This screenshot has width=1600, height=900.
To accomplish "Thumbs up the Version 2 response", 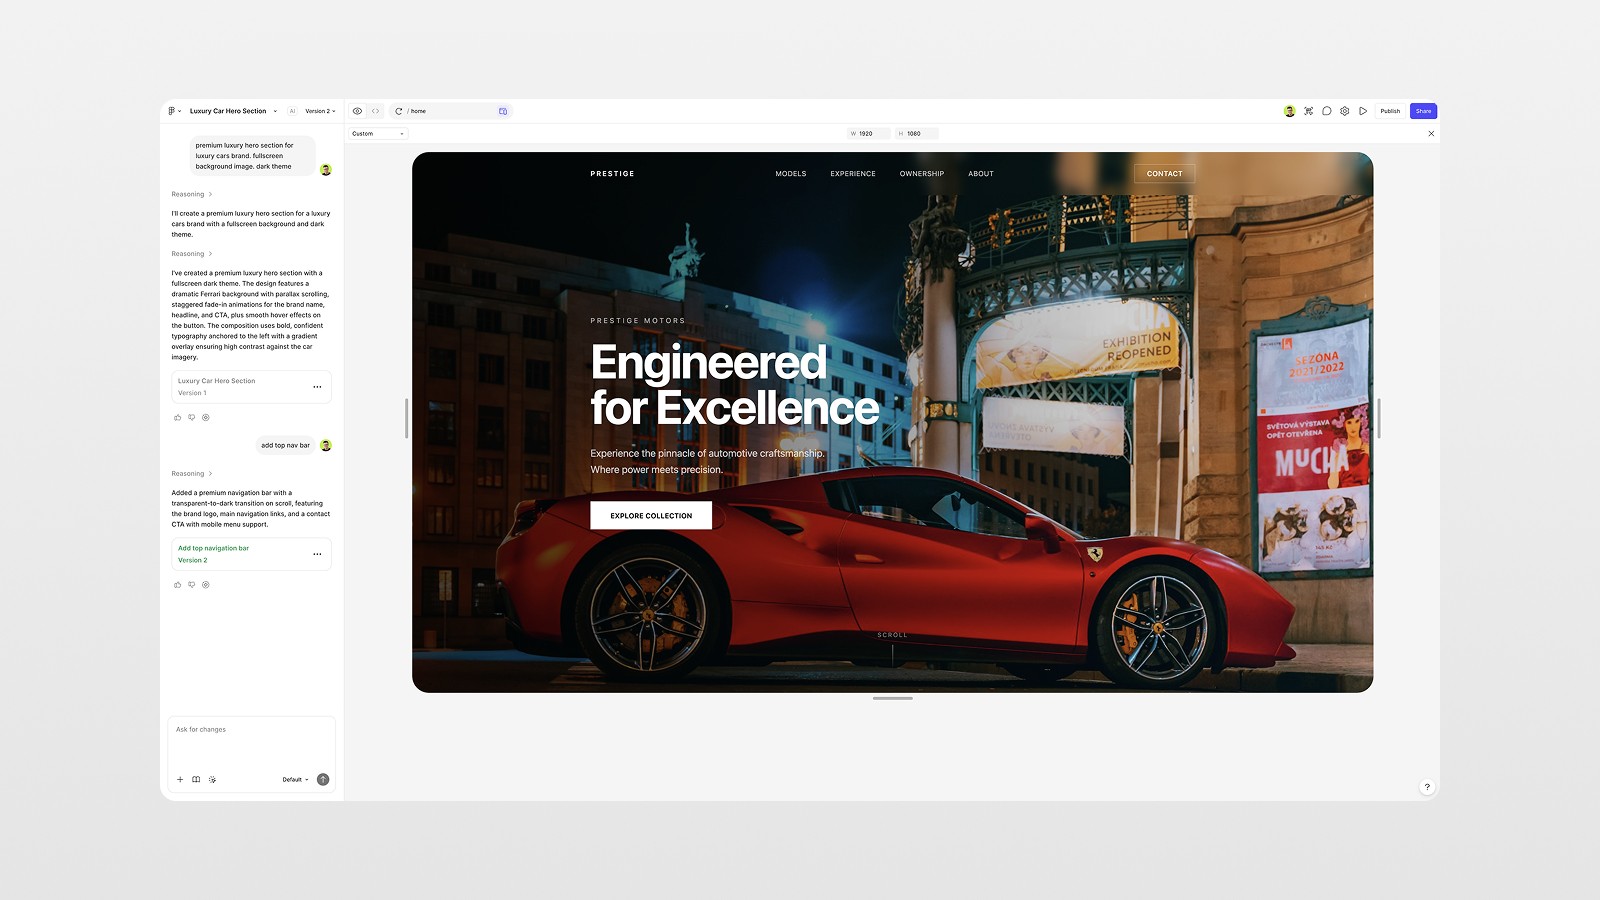I will click(178, 585).
